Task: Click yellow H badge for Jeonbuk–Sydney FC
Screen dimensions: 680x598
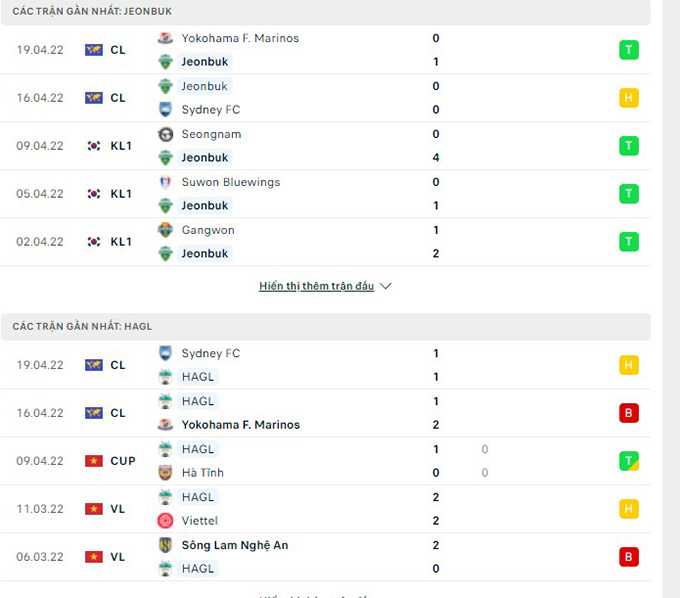Action: (x=629, y=98)
